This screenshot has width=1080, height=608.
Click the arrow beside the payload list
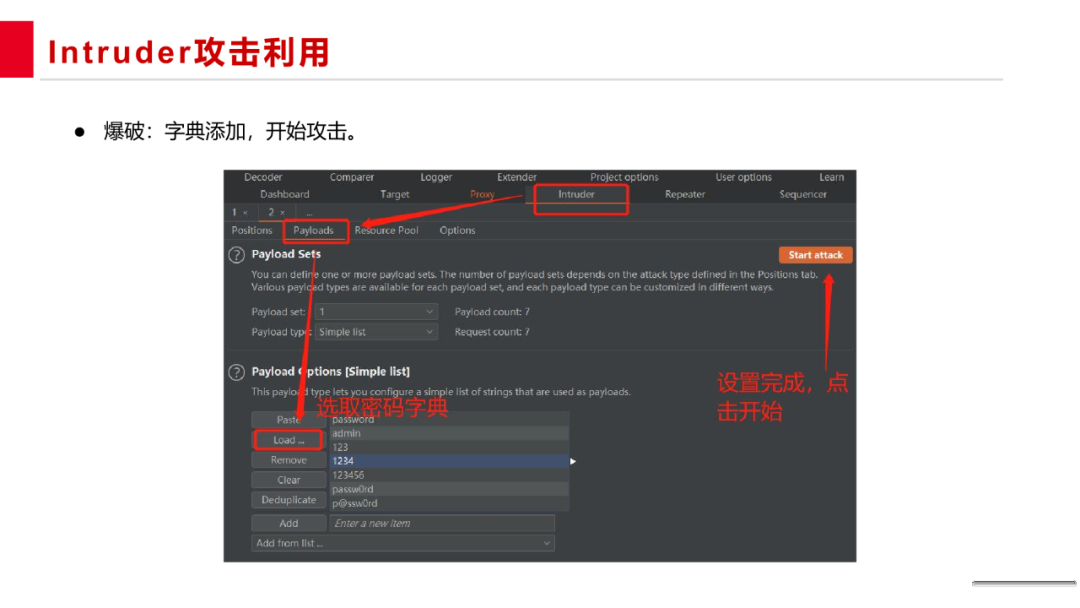pos(573,461)
